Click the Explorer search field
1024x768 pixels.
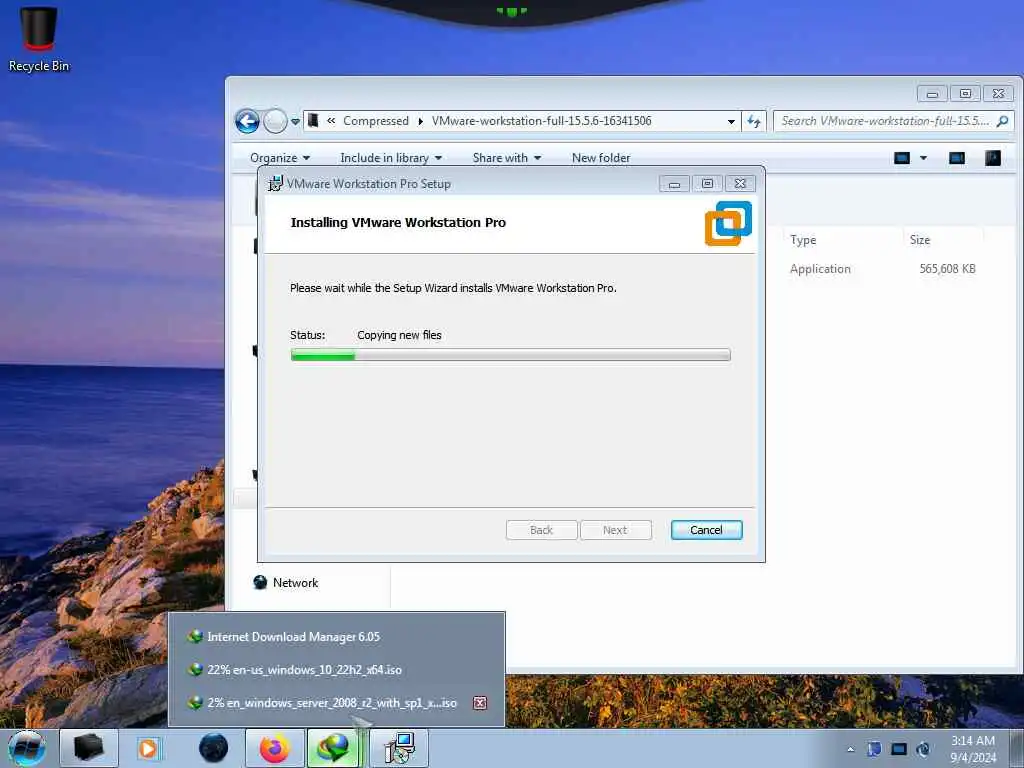tap(886, 121)
